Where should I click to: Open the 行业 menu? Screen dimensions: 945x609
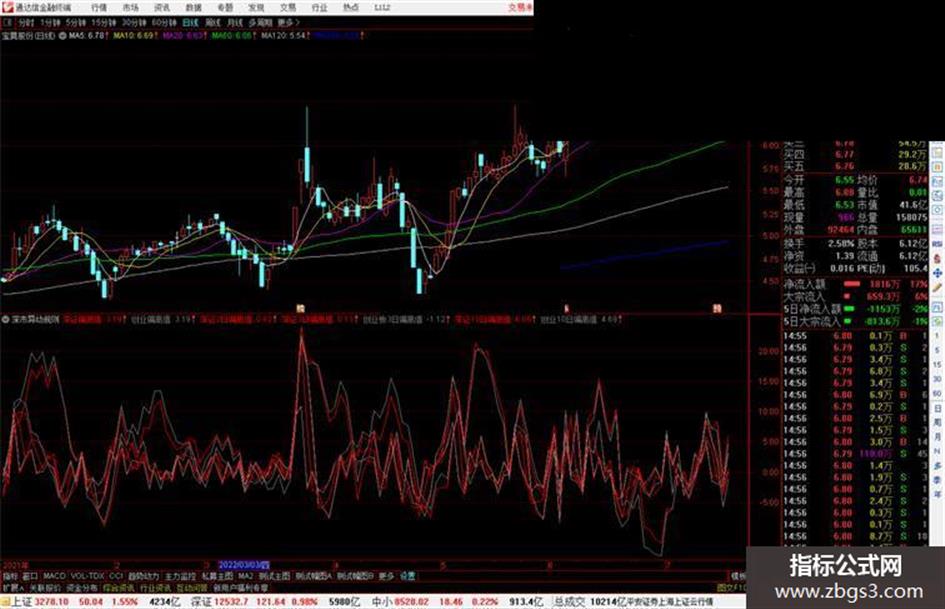pyautogui.click(x=319, y=8)
